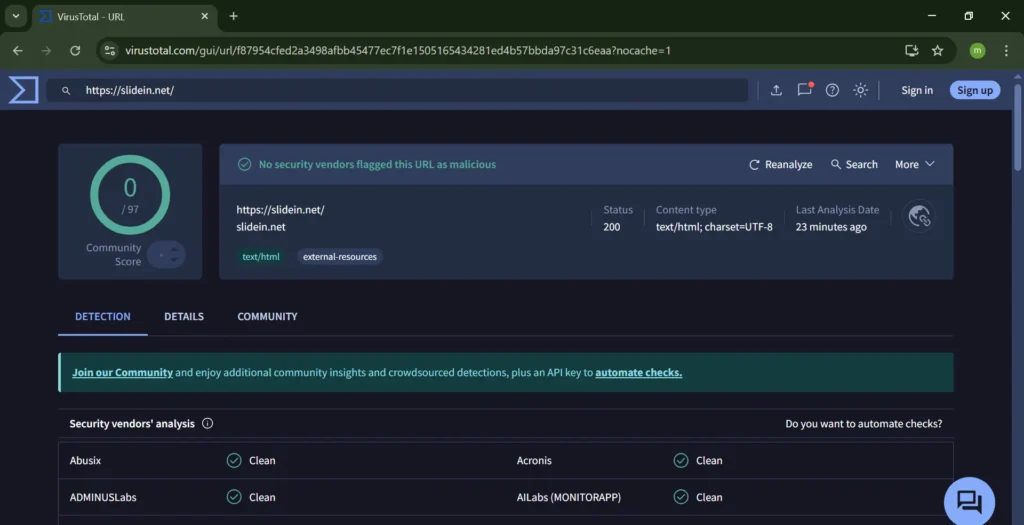Click the Acronis Clean check icon

[x=680, y=460]
